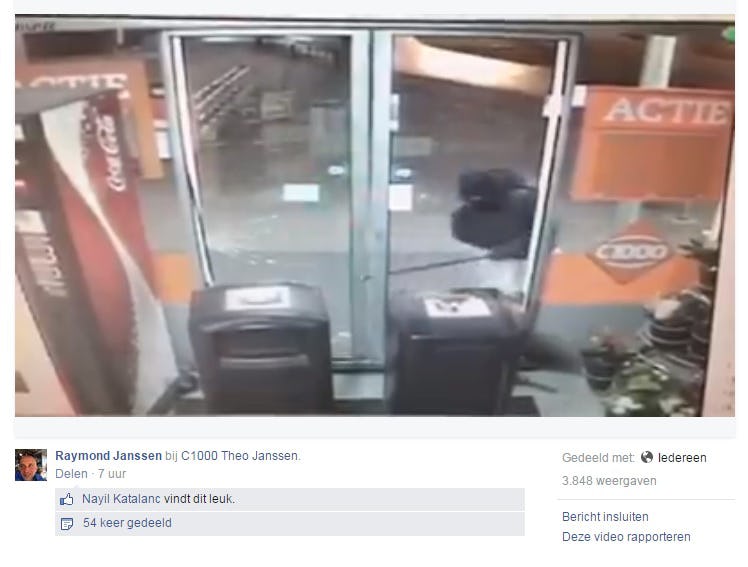Screen dimensions: 748x567
Task: Click the thumbs-up like icon
Action: pos(67,499)
